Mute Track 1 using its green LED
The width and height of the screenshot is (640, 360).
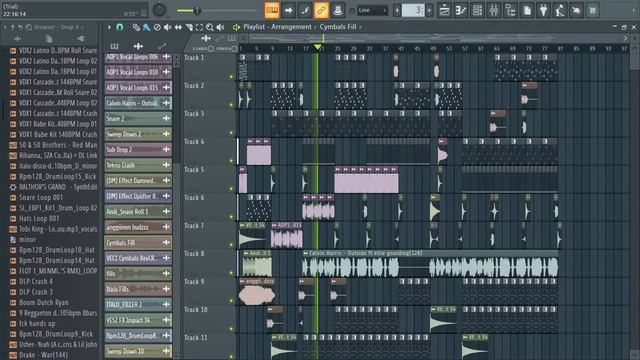coord(231,76)
